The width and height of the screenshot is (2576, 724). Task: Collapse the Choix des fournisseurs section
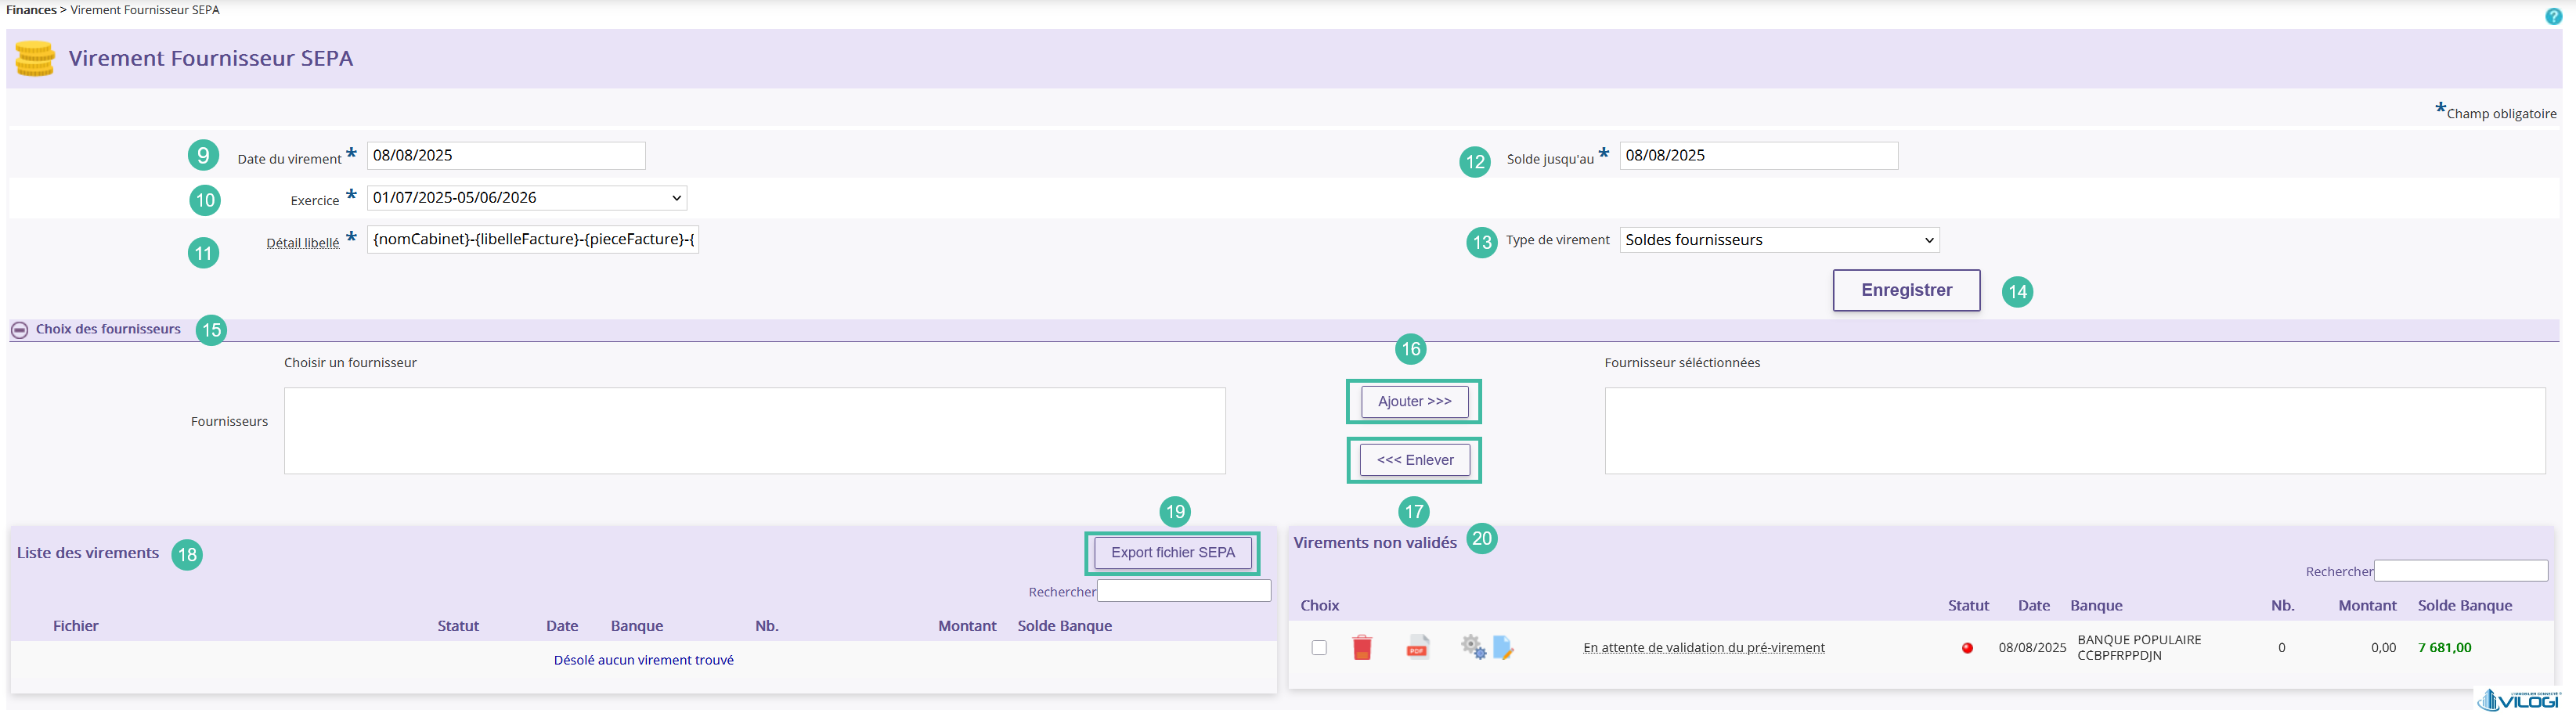[x=19, y=329]
